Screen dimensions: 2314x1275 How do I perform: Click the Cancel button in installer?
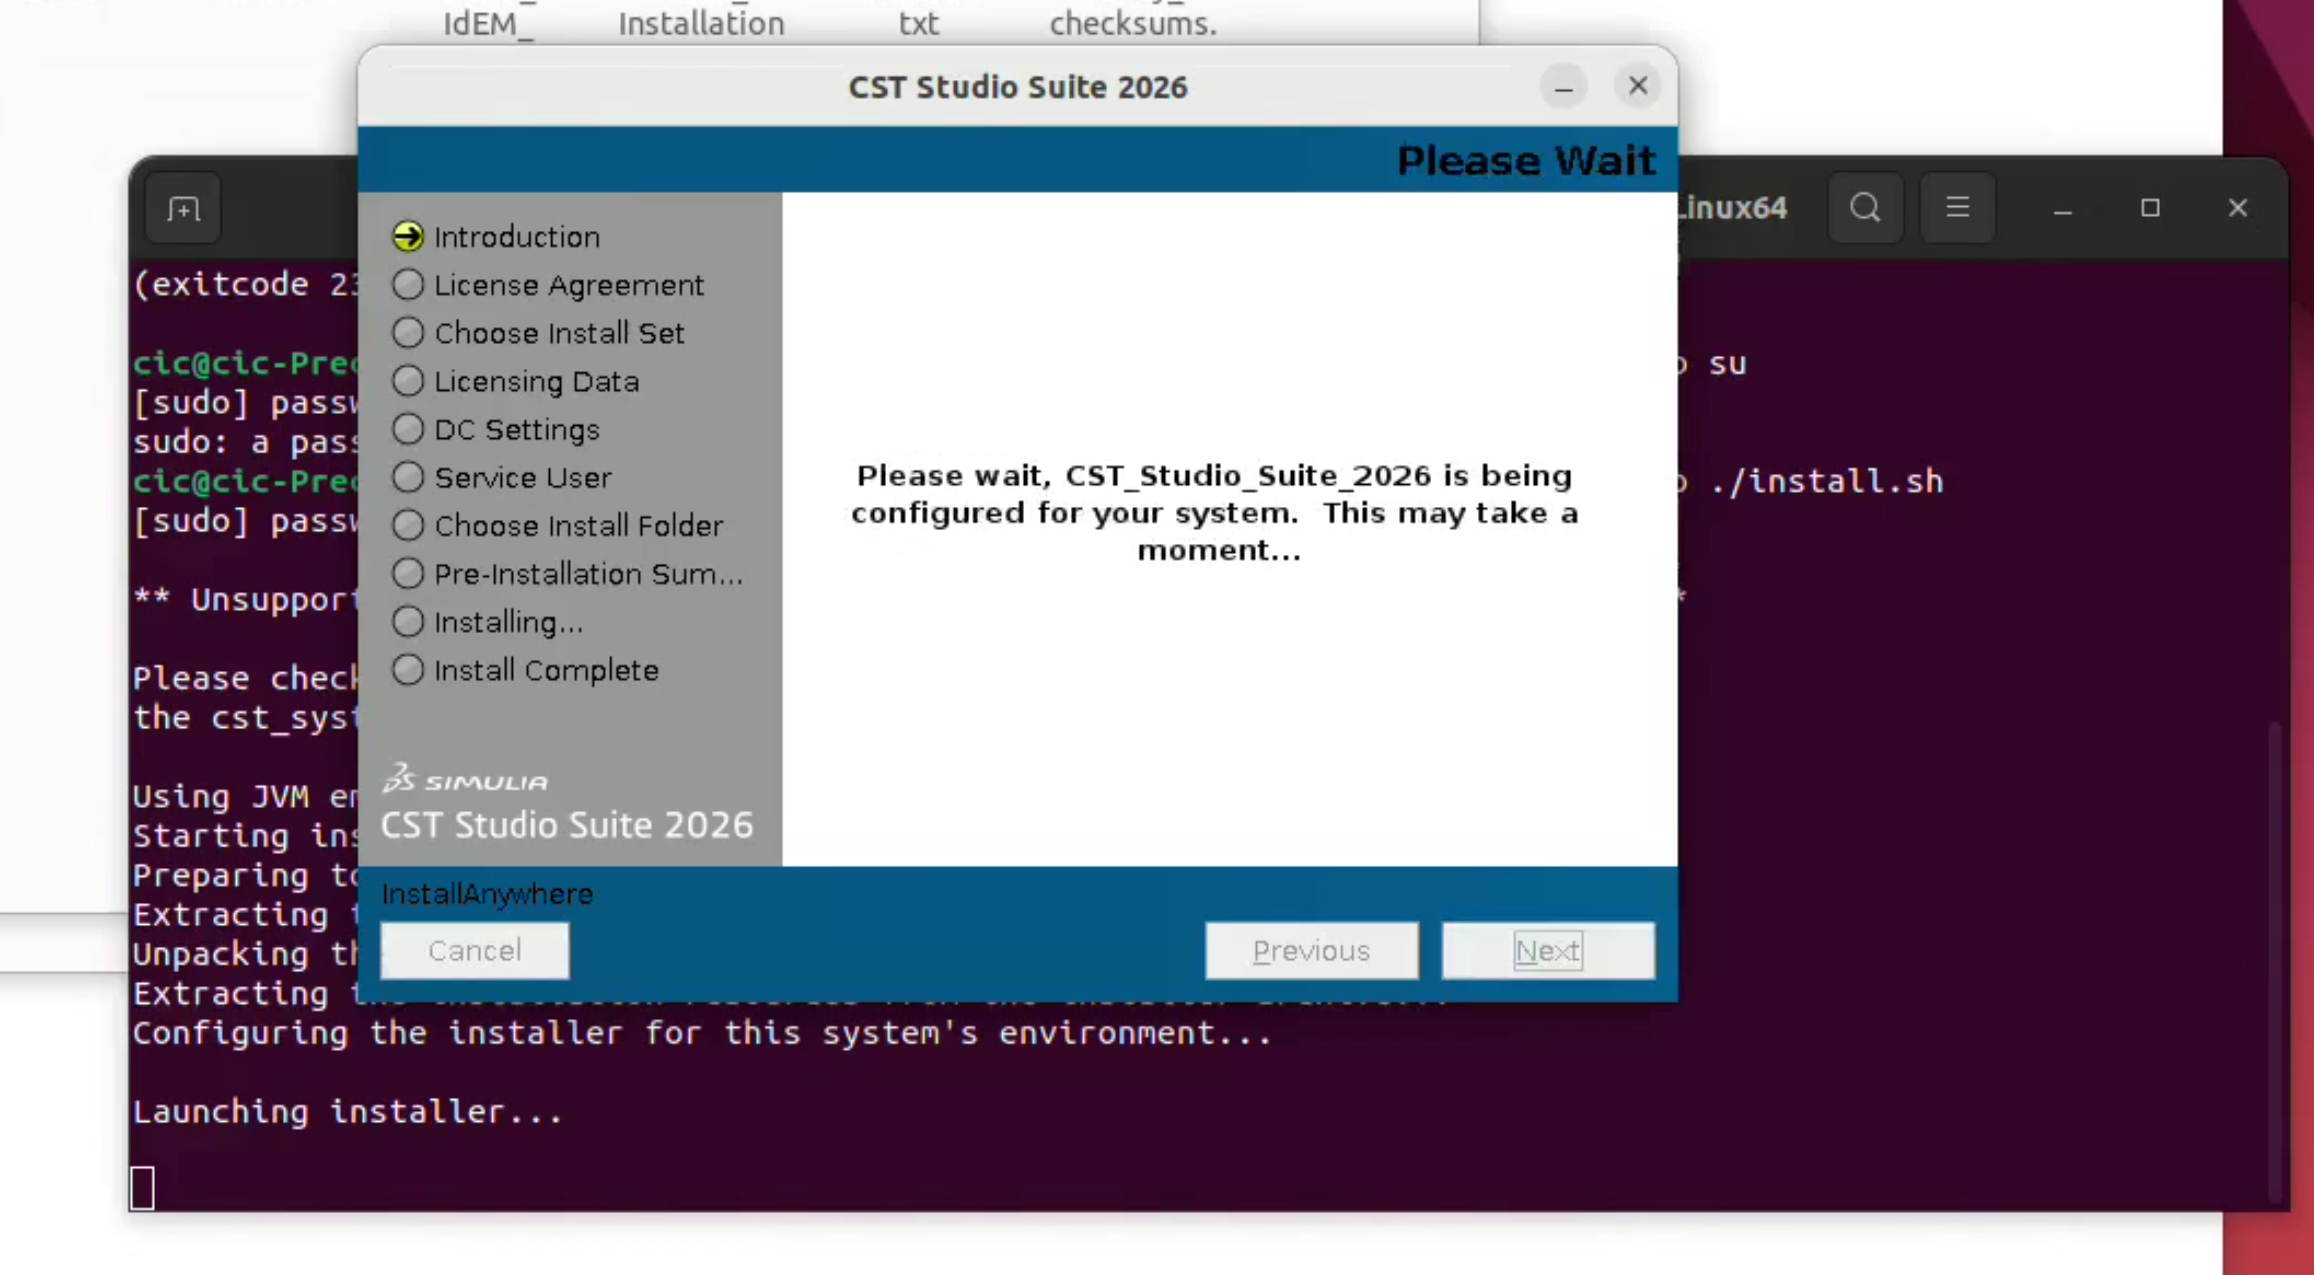click(x=475, y=950)
